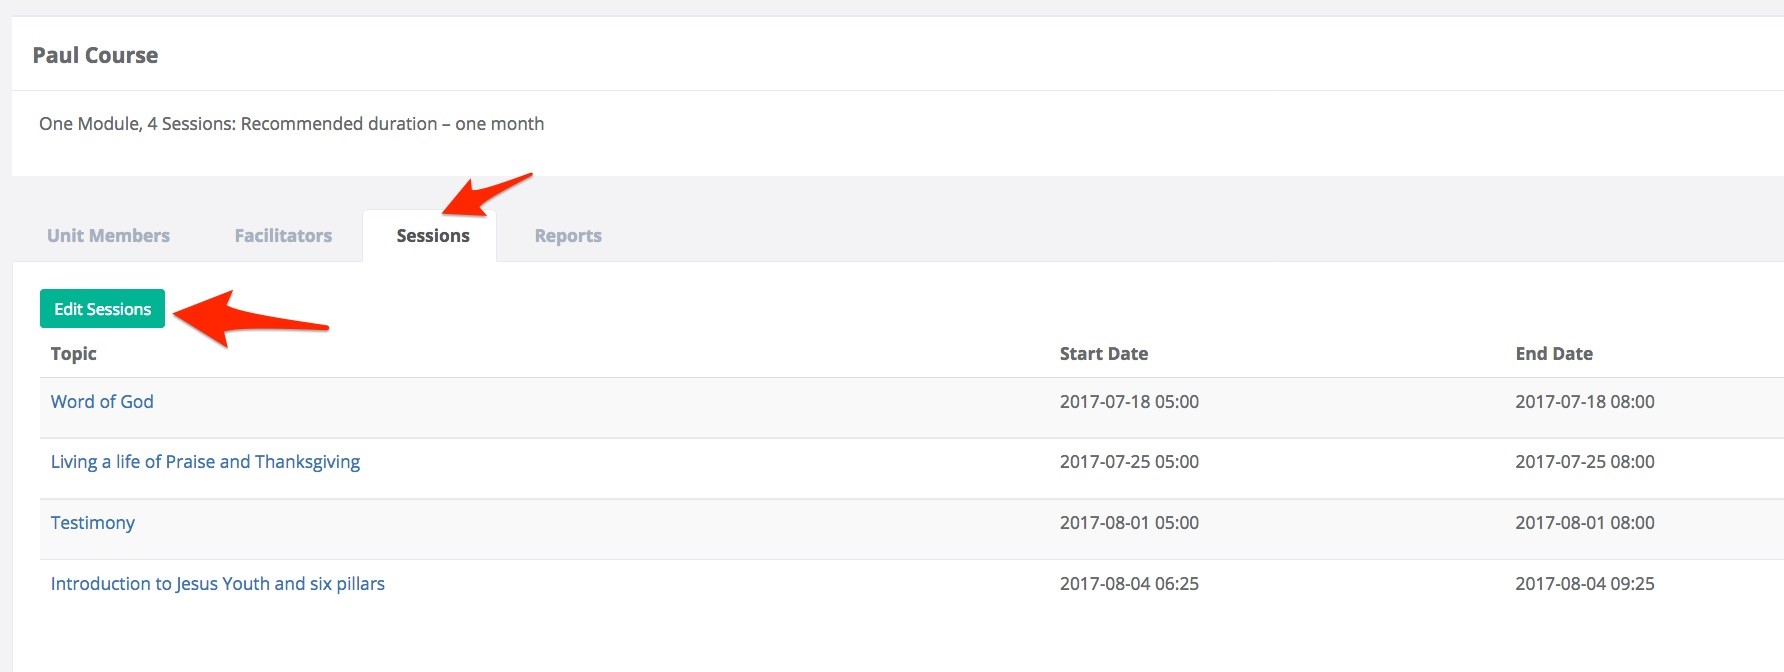Open the Unit Members tab
The height and width of the screenshot is (672, 1784).
pyautogui.click(x=108, y=236)
